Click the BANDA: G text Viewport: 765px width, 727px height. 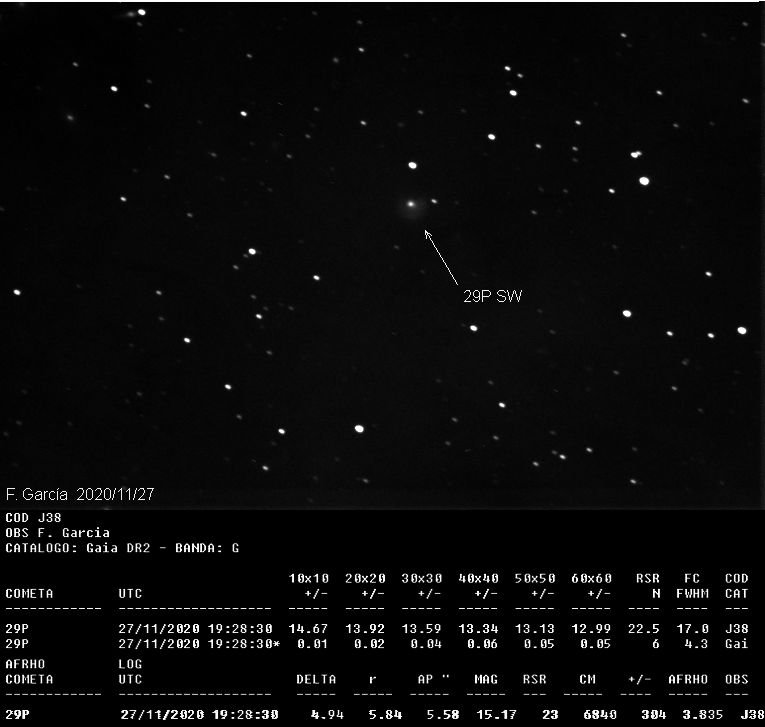point(207,548)
